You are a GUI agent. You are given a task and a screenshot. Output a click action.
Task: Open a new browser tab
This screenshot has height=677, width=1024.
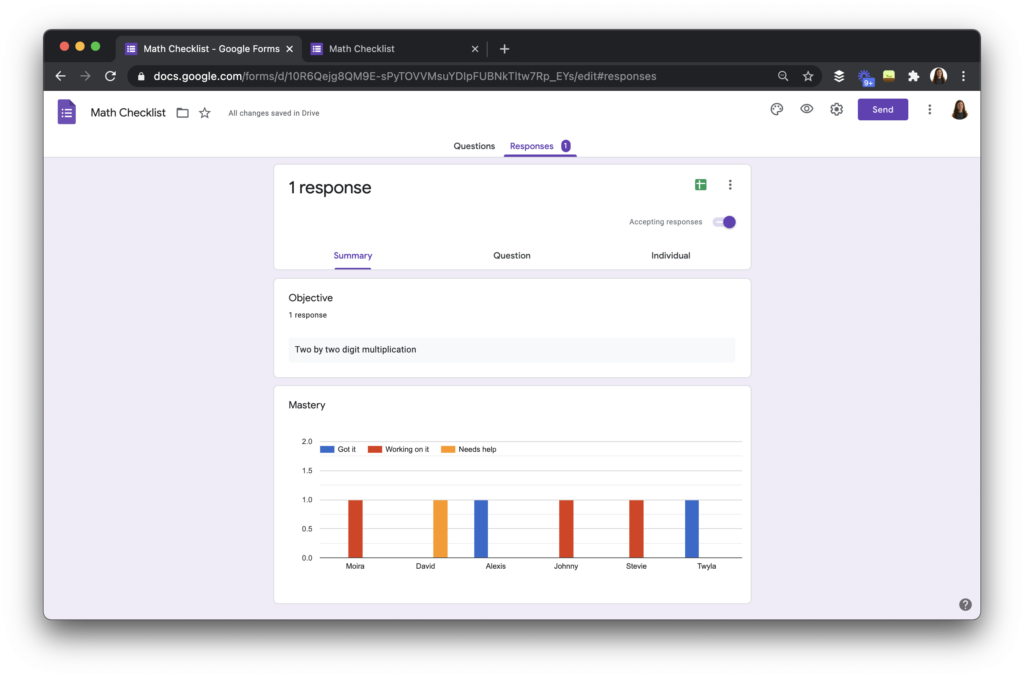[x=504, y=47]
